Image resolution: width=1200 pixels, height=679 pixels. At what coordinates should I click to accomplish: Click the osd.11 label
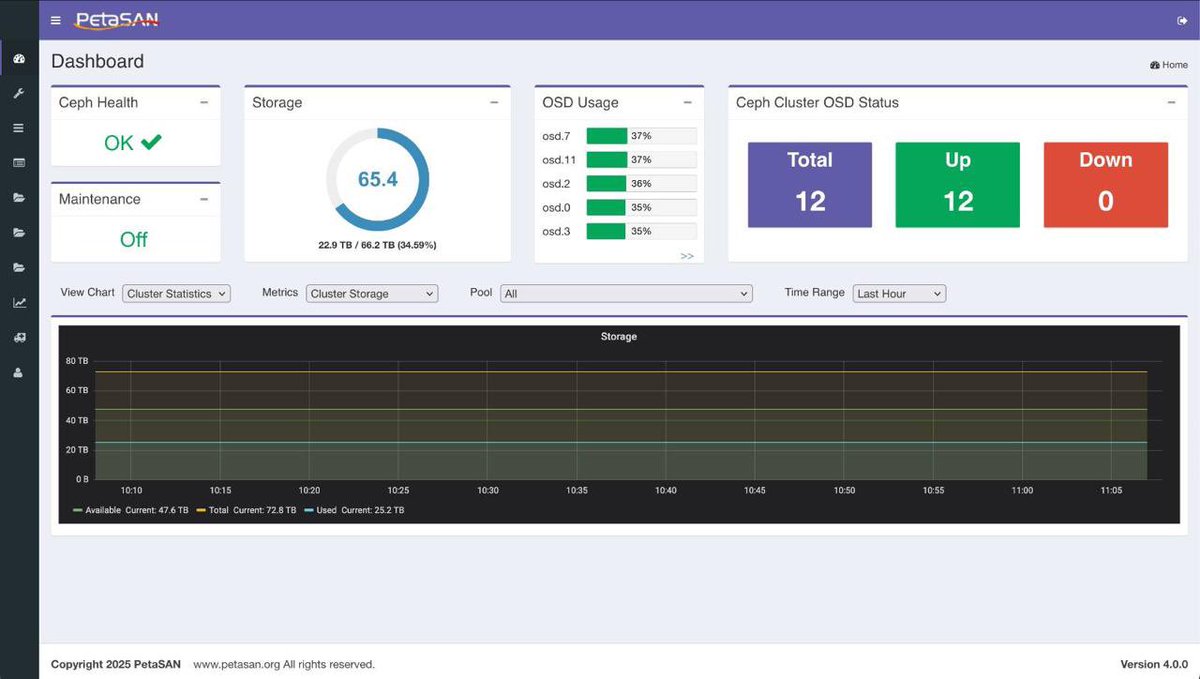point(559,160)
